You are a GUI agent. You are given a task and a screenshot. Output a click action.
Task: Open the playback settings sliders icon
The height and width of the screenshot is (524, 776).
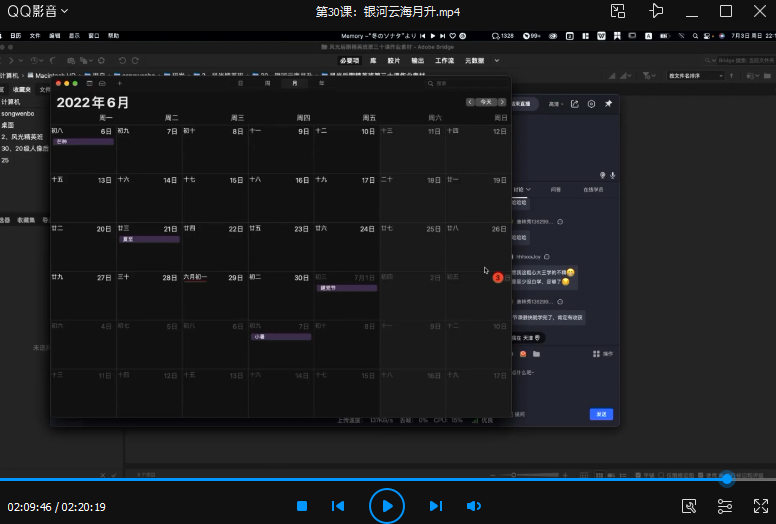725,506
